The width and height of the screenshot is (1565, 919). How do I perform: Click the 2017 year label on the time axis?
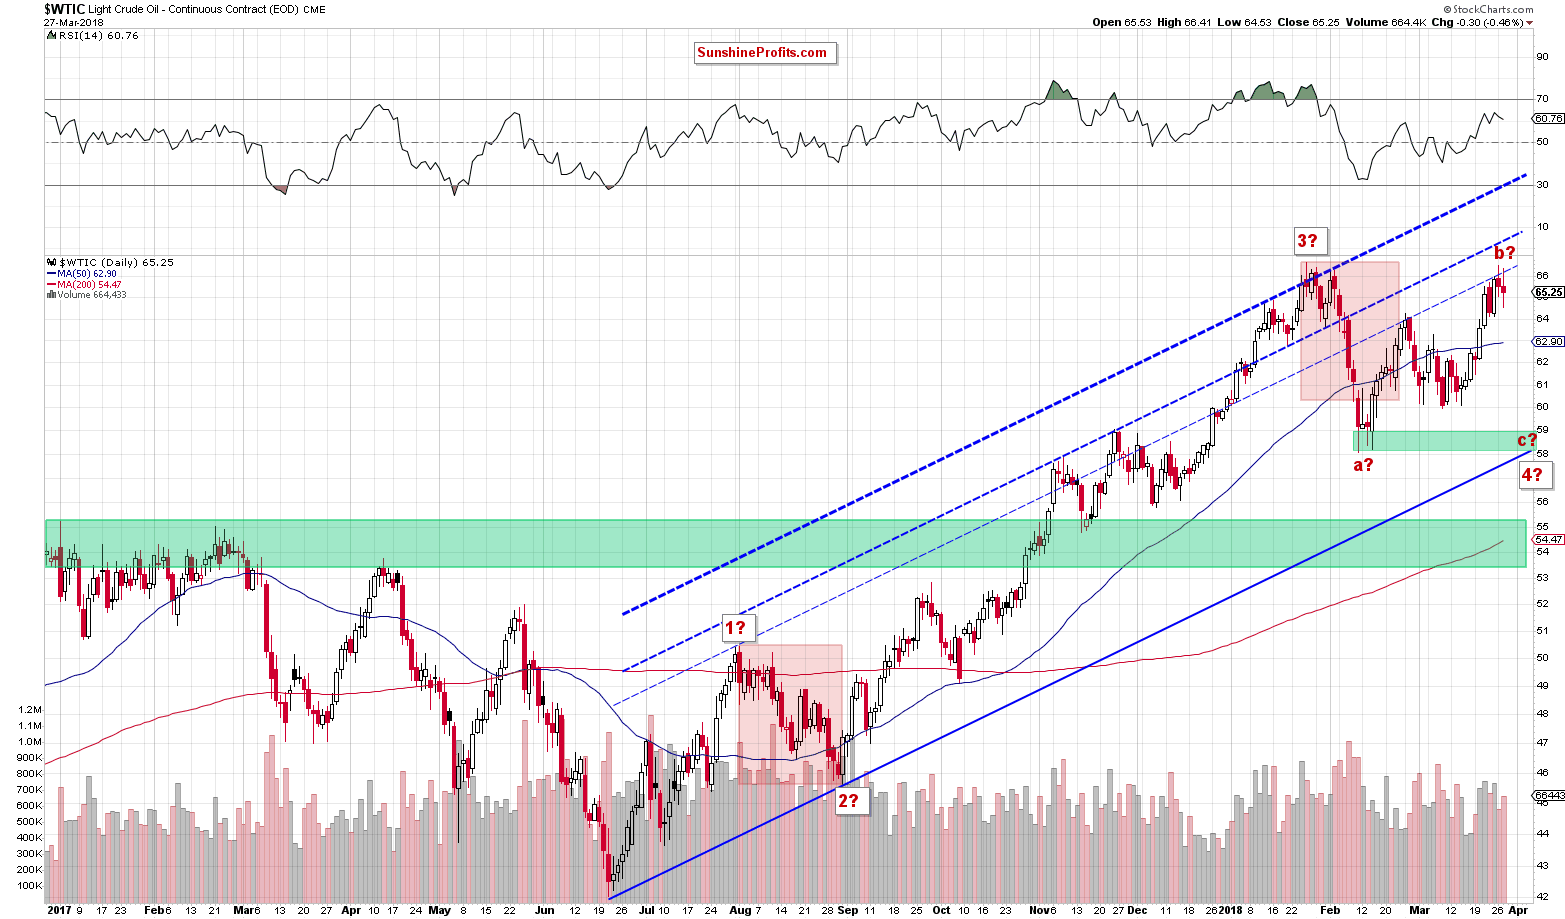pyautogui.click(x=60, y=911)
